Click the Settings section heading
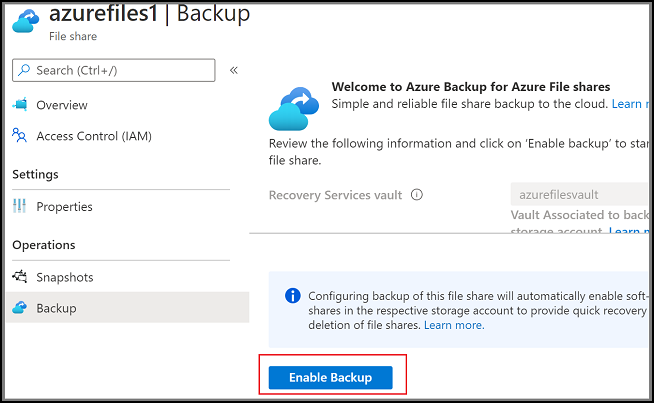The height and width of the screenshot is (403, 654). click(x=35, y=174)
